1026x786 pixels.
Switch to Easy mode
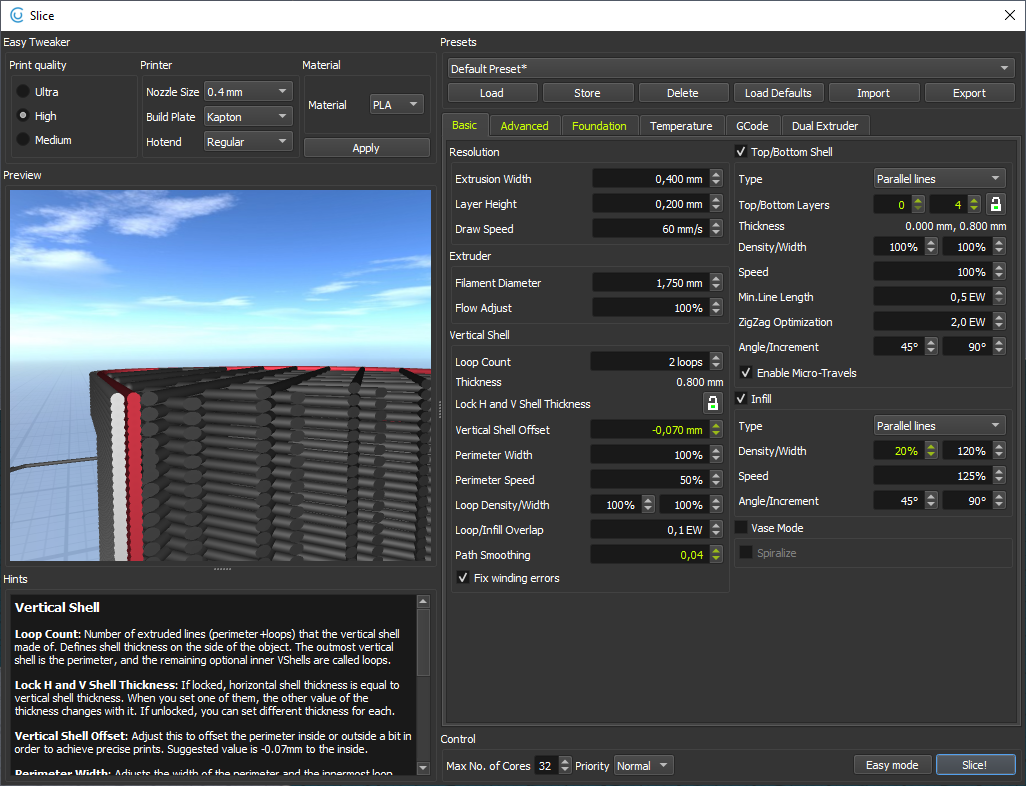point(892,765)
